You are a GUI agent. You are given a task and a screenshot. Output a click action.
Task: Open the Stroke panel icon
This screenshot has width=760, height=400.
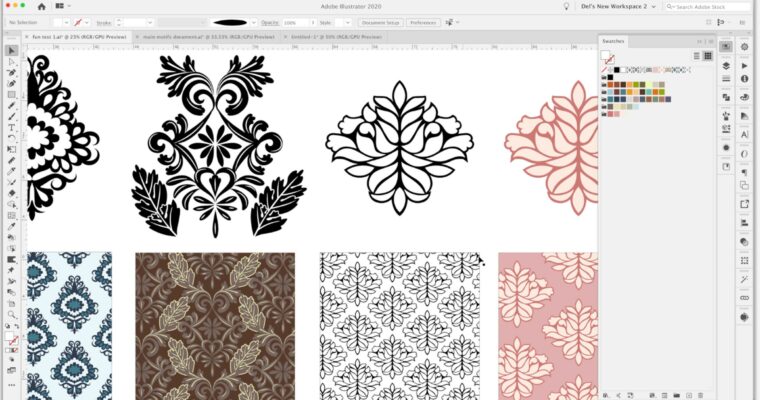tap(726, 79)
